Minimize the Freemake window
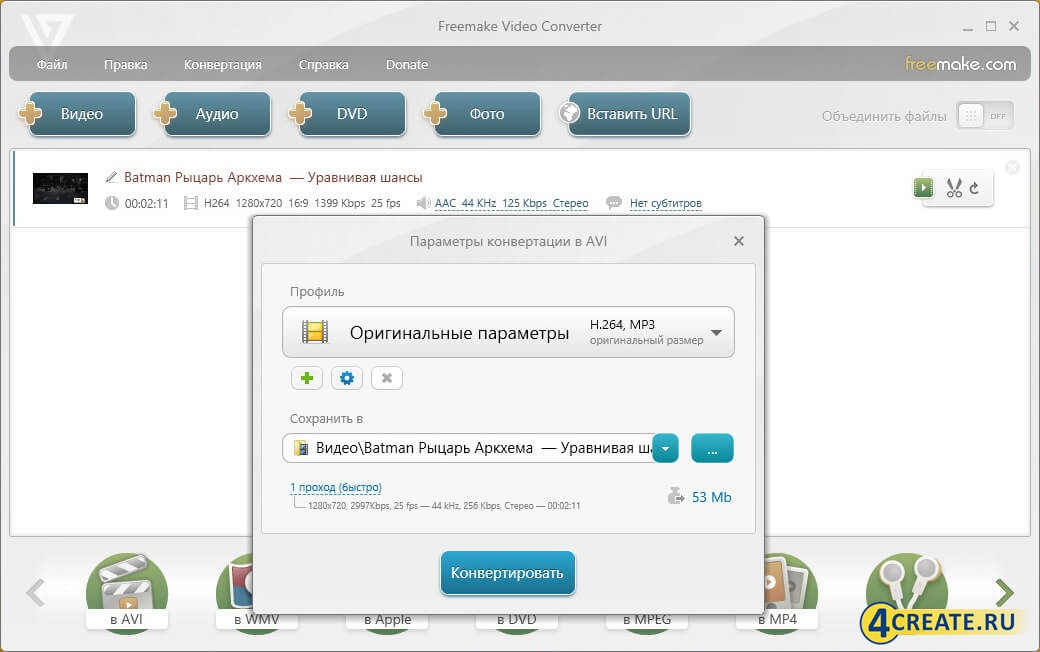Viewport: 1040px width, 652px height. coord(968,27)
